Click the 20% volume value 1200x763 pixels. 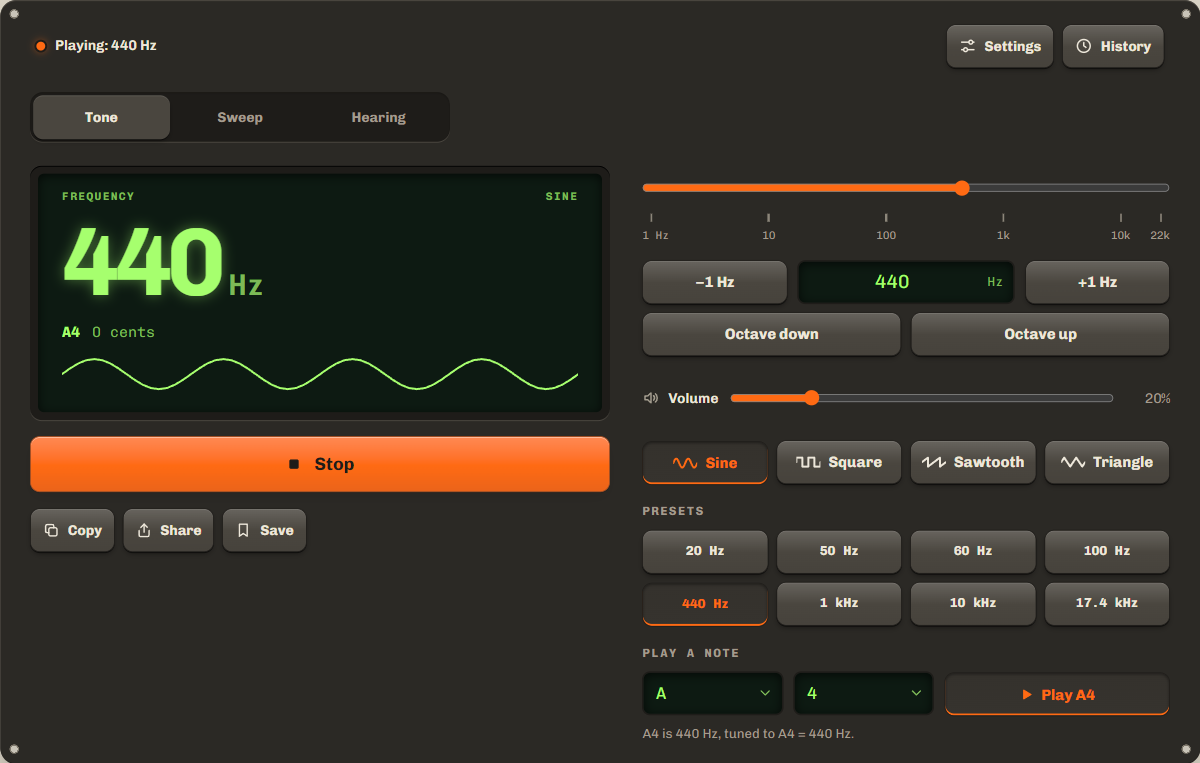pyautogui.click(x=1157, y=398)
